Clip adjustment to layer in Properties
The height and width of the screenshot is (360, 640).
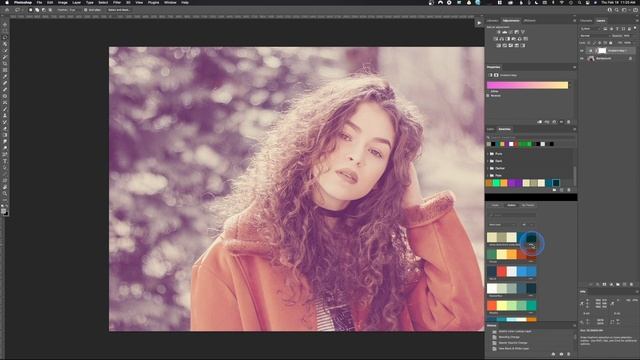539,122
